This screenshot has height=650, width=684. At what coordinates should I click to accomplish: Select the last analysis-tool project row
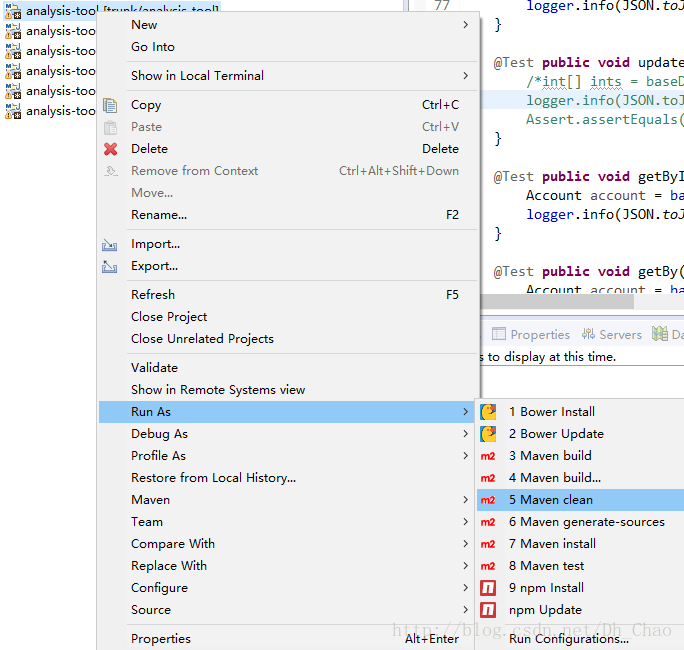tap(49, 111)
